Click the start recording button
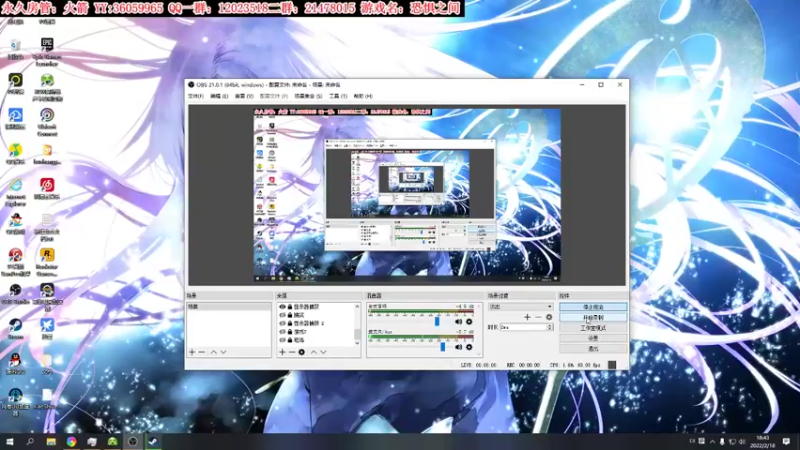 pos(593,317)
